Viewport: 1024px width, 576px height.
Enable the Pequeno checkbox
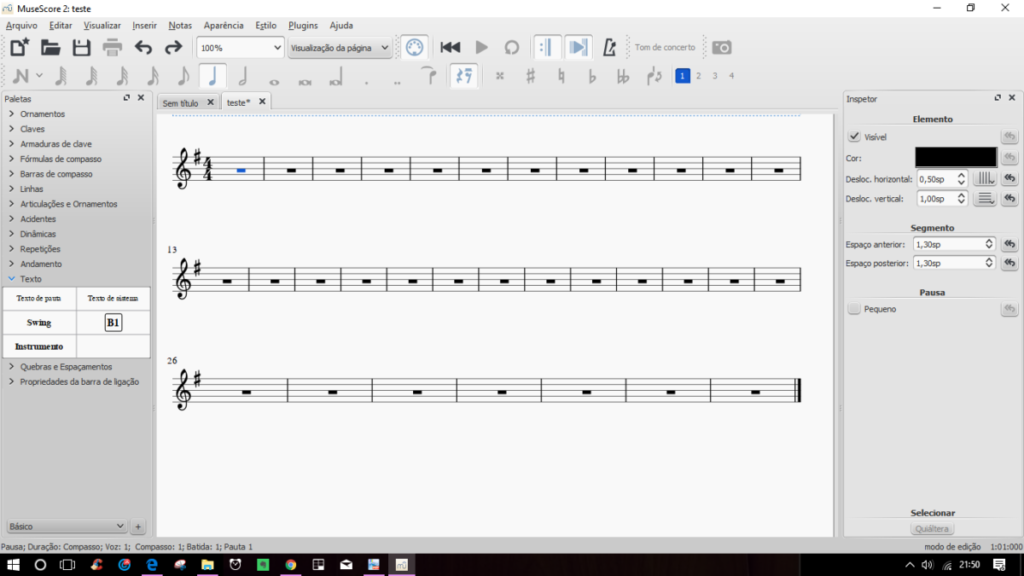(854, 309)
